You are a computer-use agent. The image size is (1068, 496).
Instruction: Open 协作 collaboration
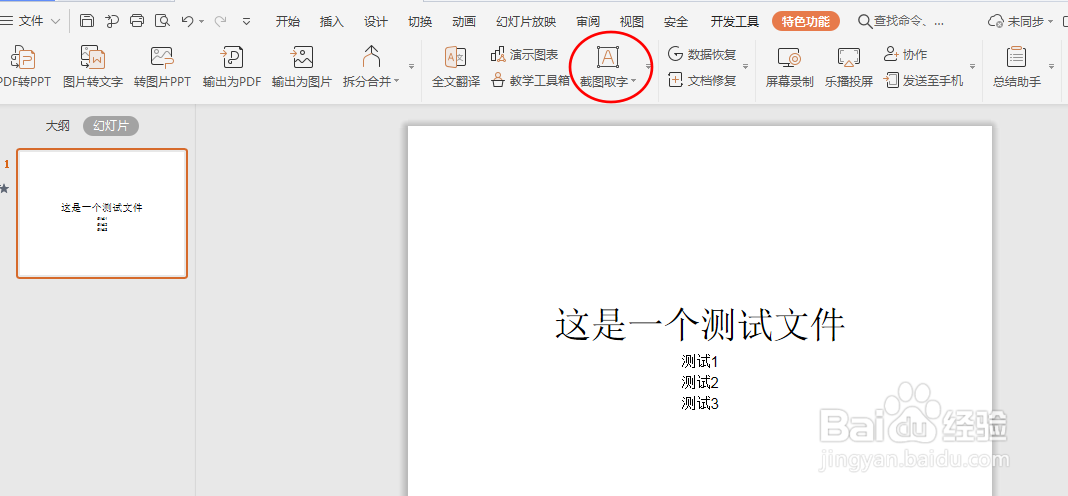click(905, 55)
